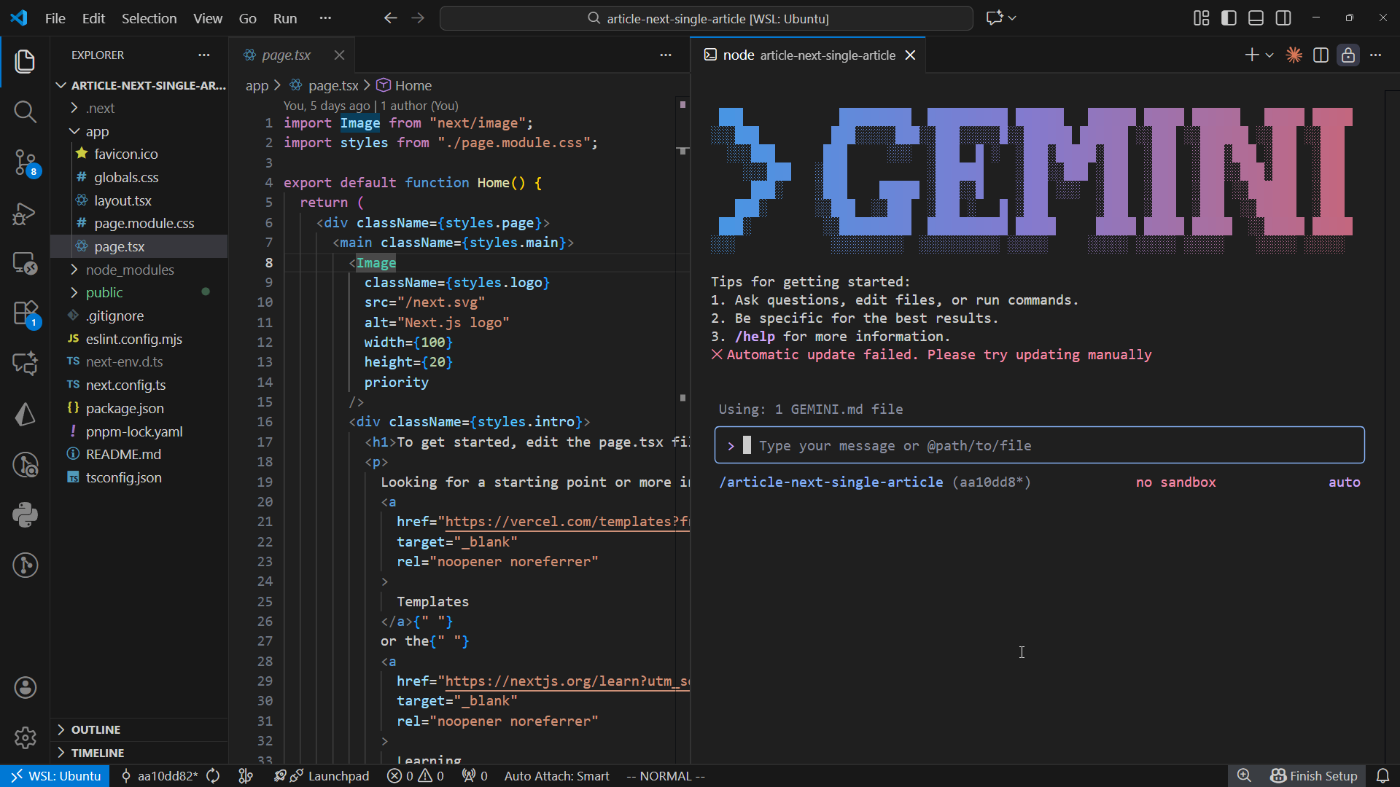The height and width of the screenshot is (787, 1400).
Task: Collapse ARTICLE-NEXT-SINGLE-AR... project root
Action: pyautogui.click(x=139, y=86)
